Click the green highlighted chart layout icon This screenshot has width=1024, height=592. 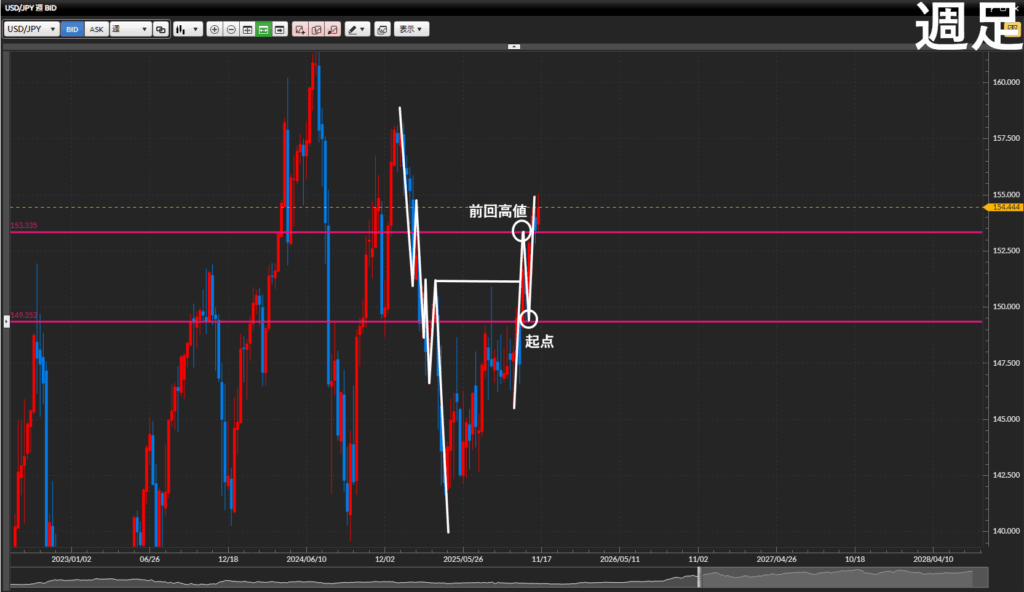263,30
